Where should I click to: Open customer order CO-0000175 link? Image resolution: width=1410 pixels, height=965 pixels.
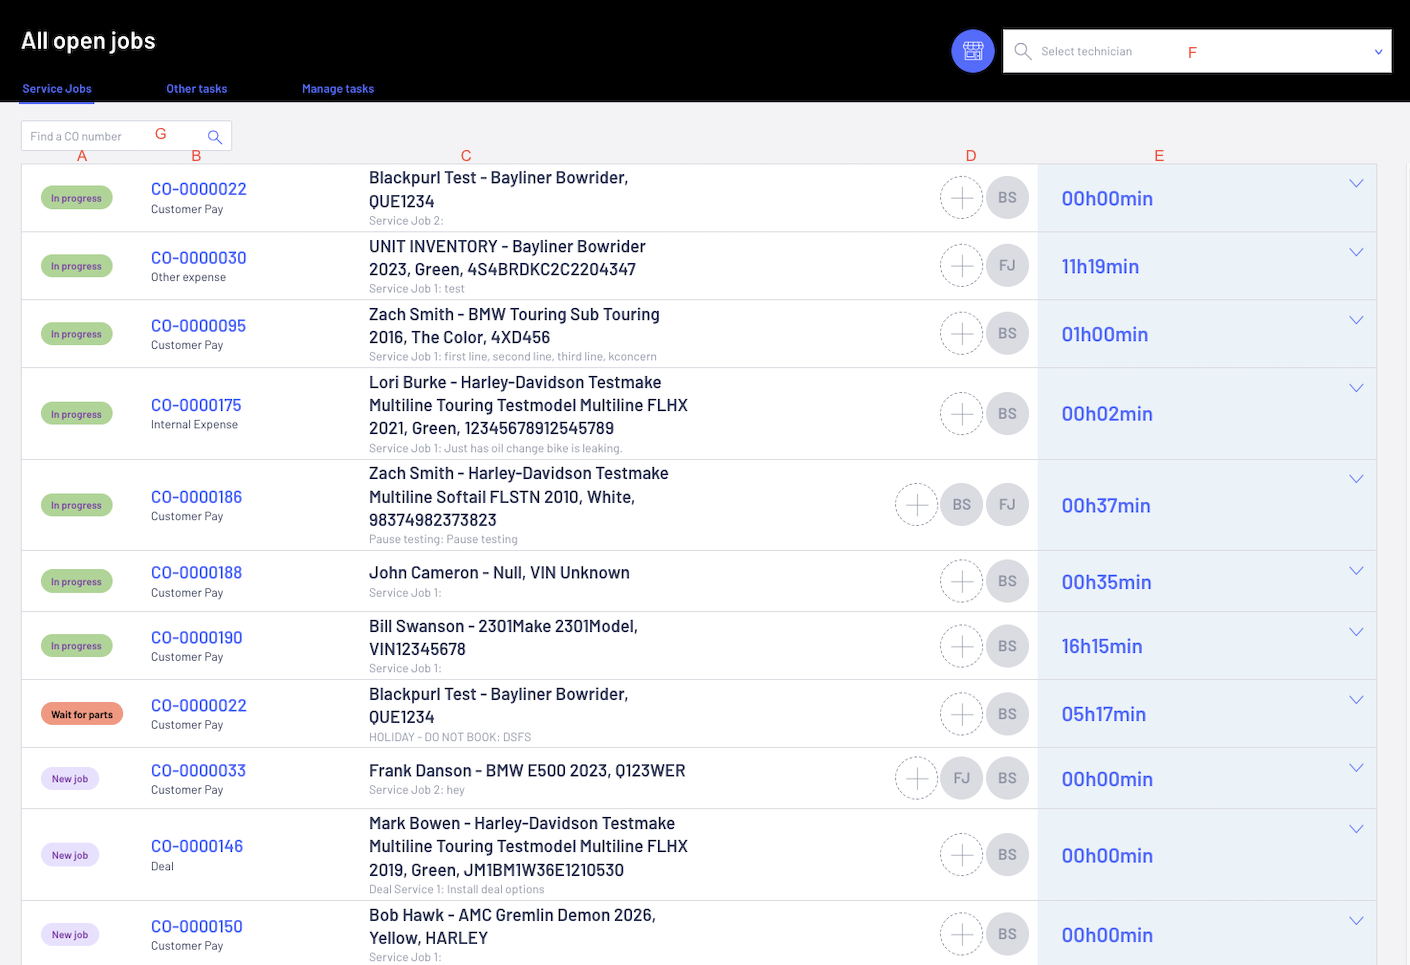click(196, 406)
